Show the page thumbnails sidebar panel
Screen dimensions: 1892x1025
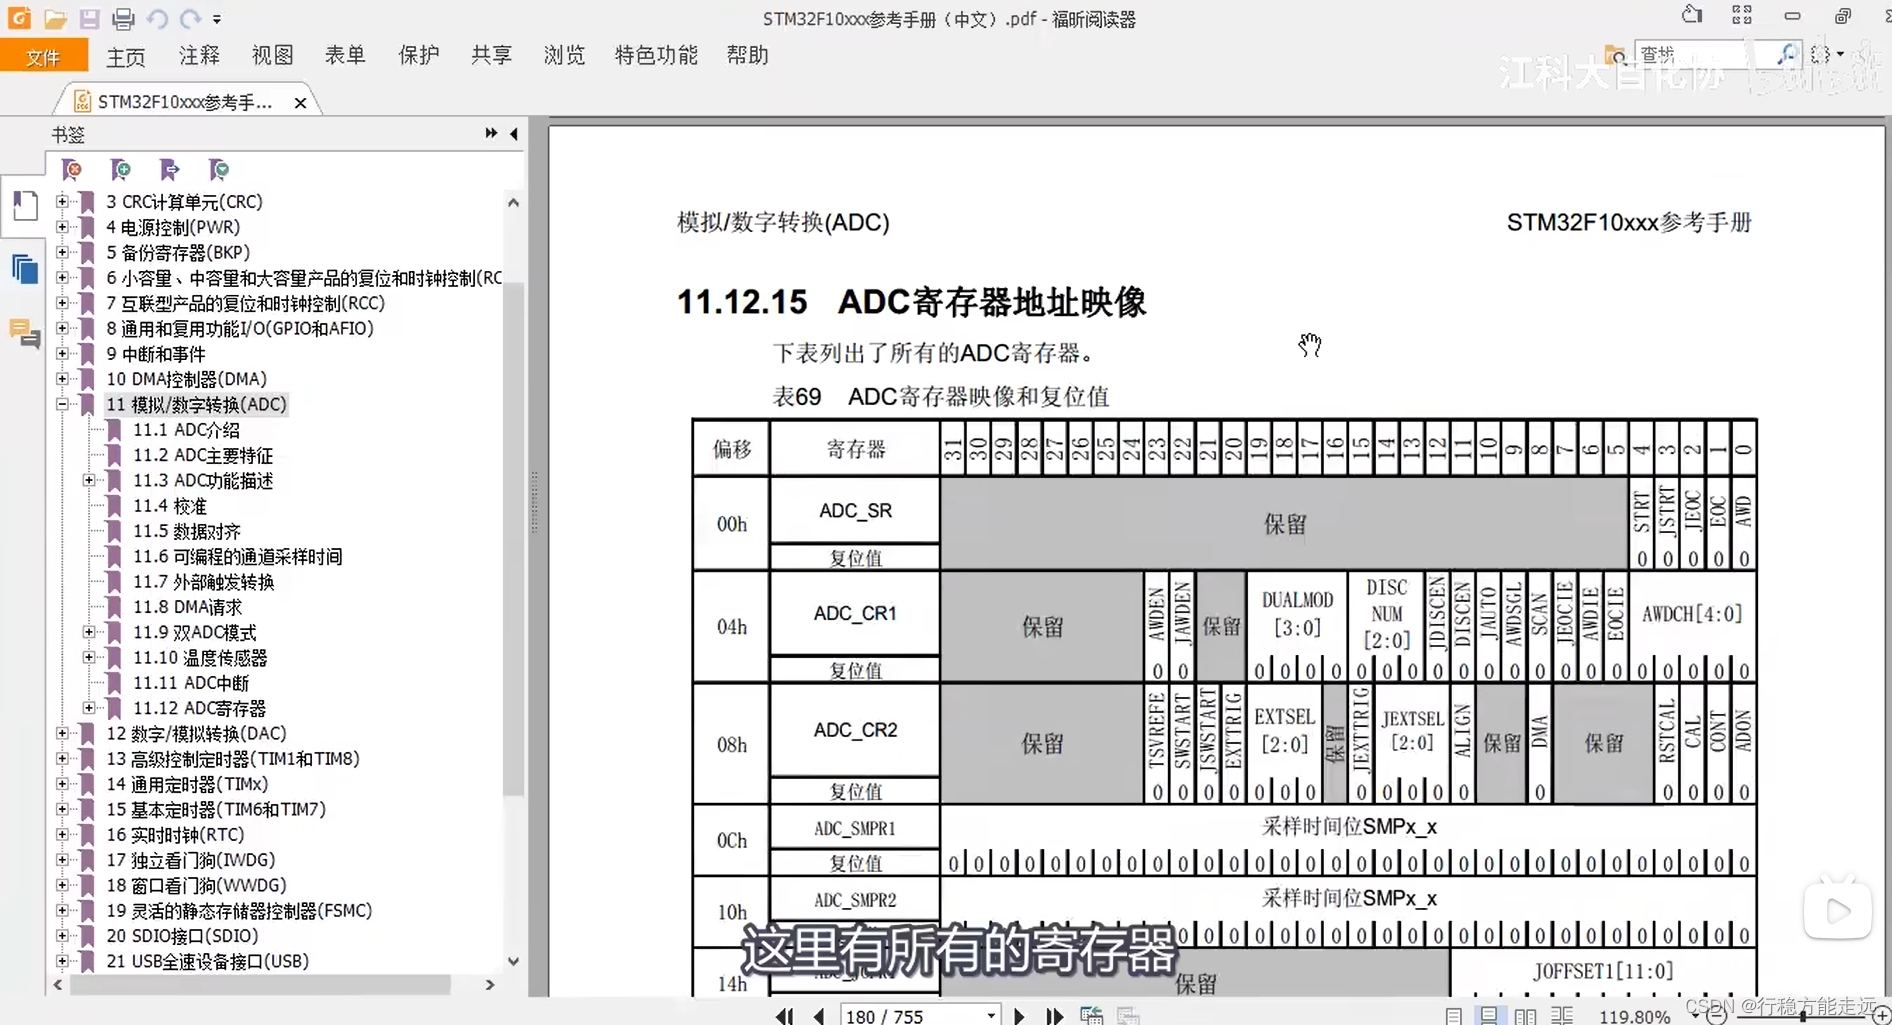[25, 206]
